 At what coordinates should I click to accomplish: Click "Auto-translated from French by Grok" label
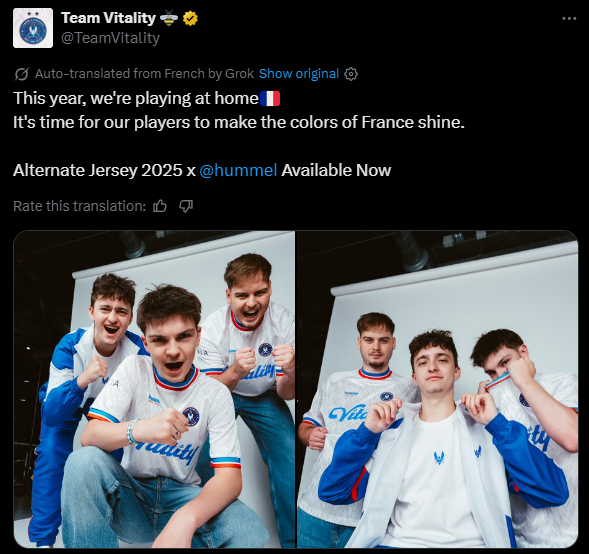click(145, 74)
